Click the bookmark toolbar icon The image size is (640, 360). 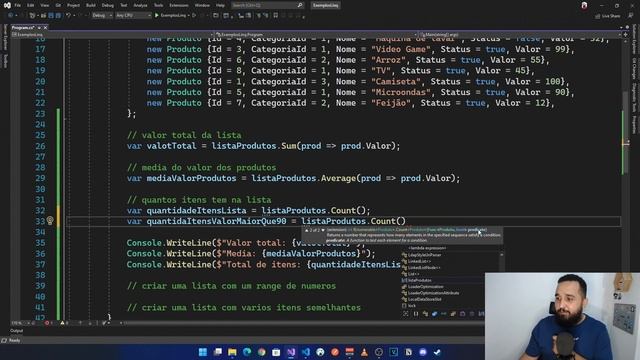tap(276, 16)
